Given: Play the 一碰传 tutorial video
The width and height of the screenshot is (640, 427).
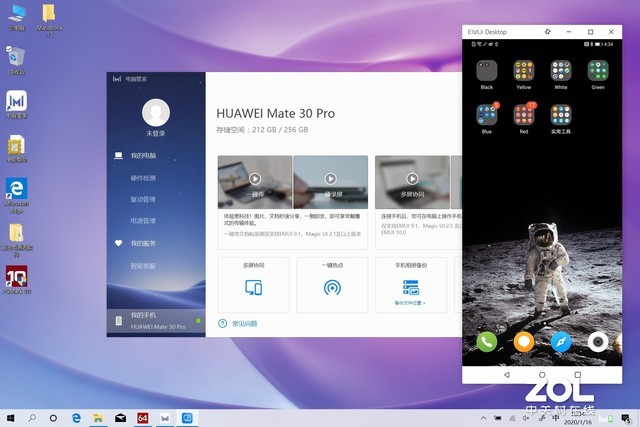Looking at the screenshot, I should coord(255,178).
